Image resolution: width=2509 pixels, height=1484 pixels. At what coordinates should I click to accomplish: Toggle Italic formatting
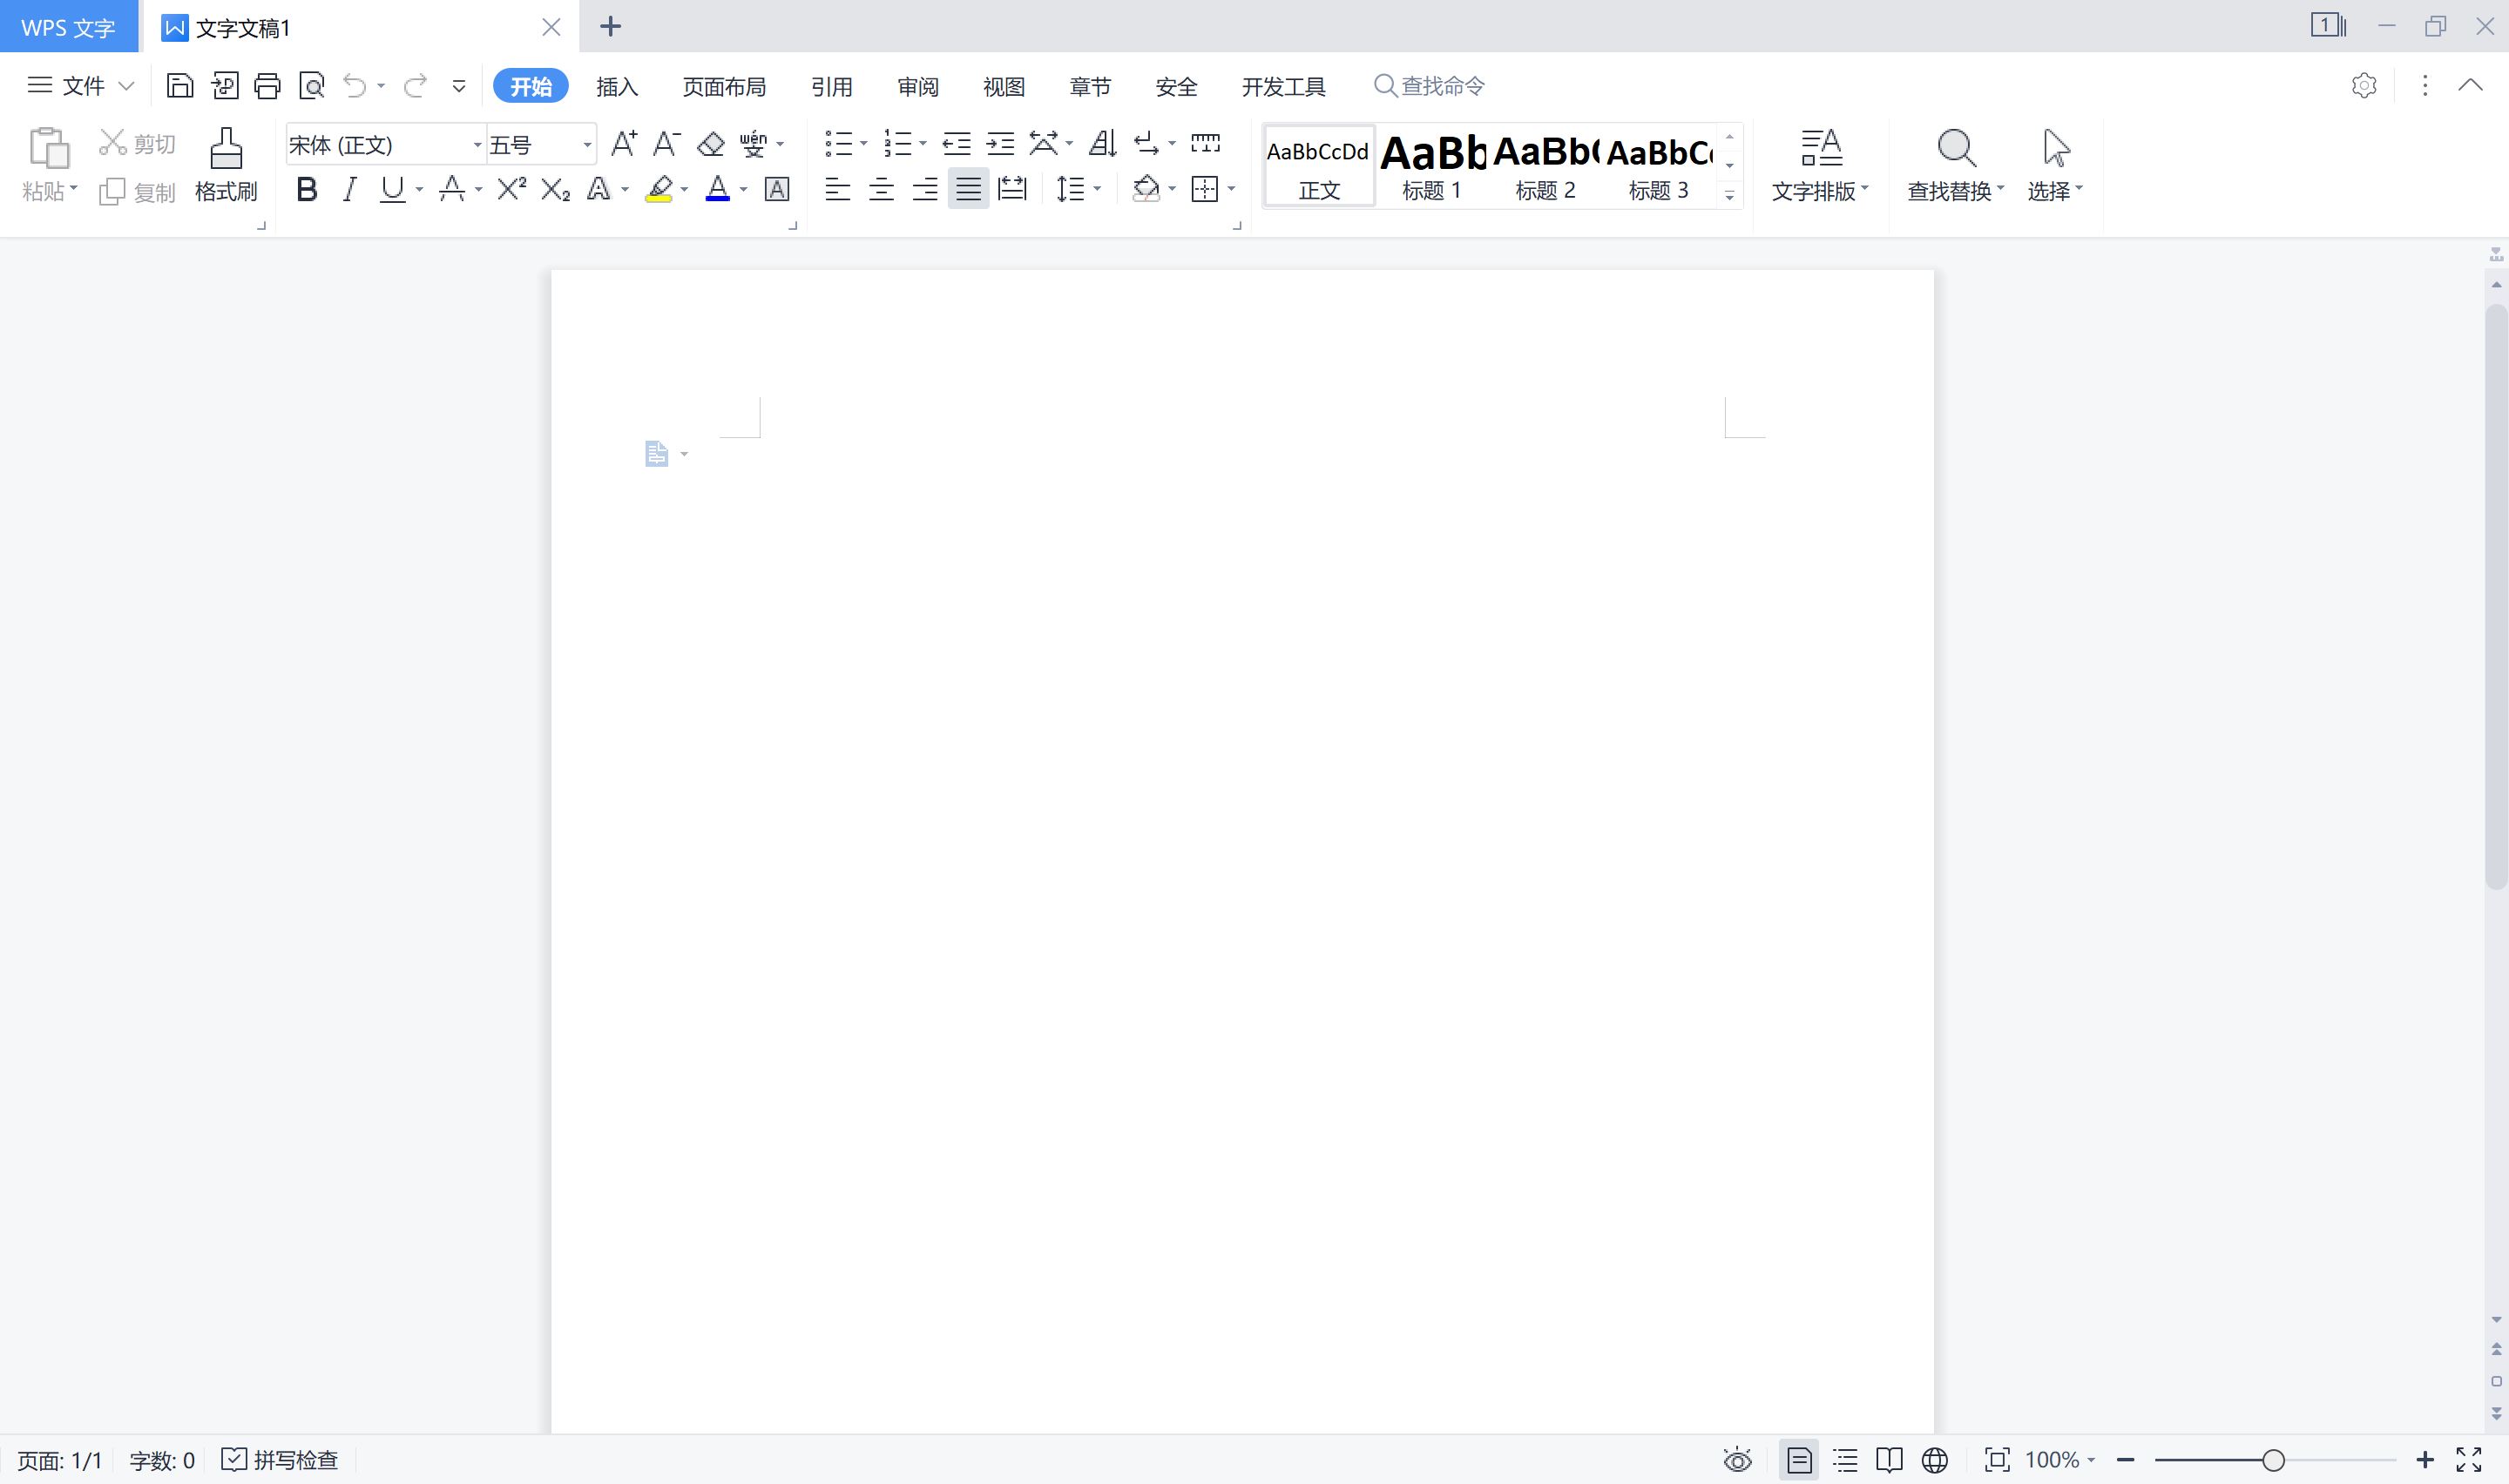(349, 189)
